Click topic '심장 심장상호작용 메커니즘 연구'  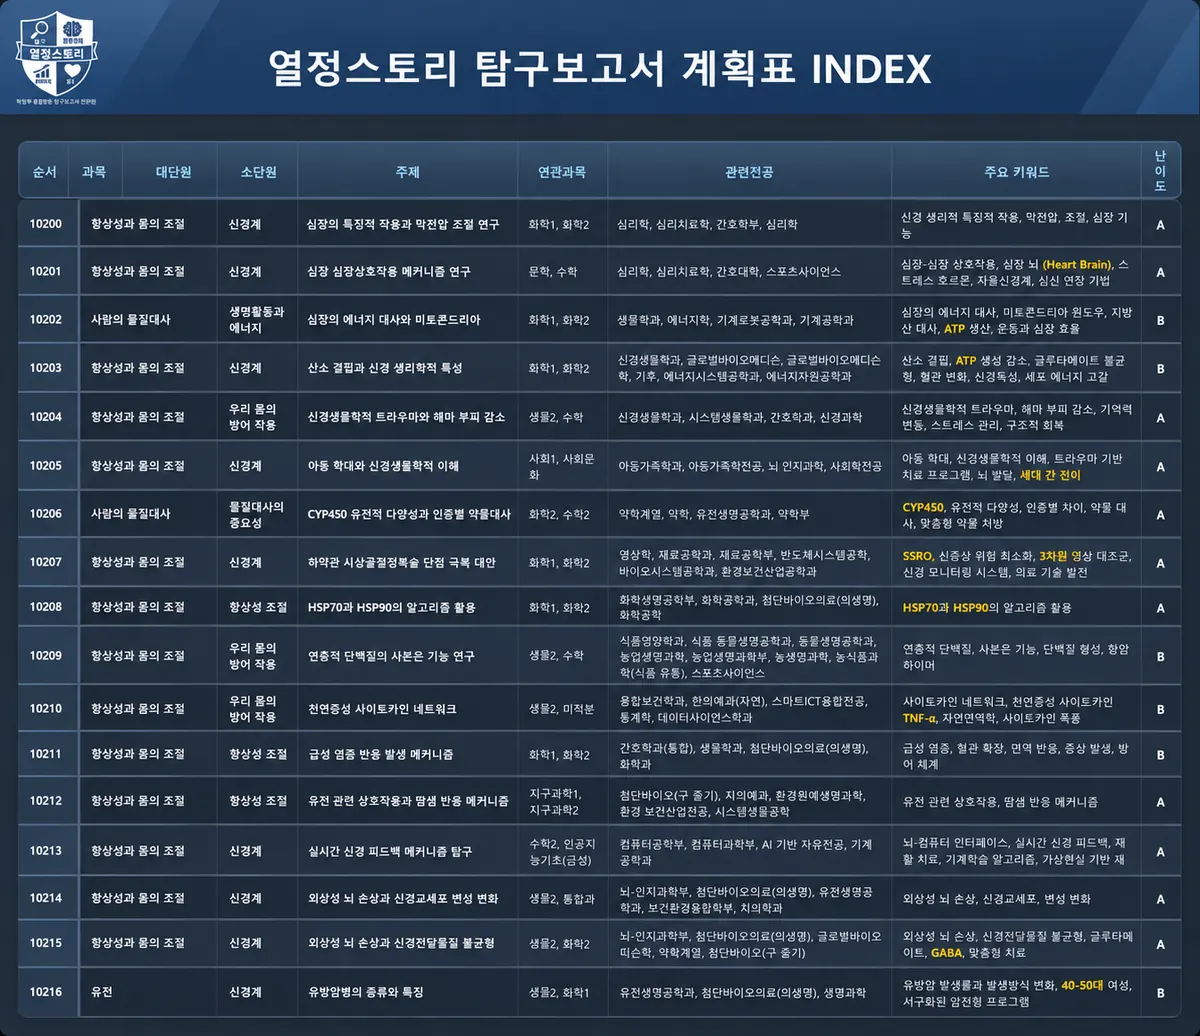388,272
